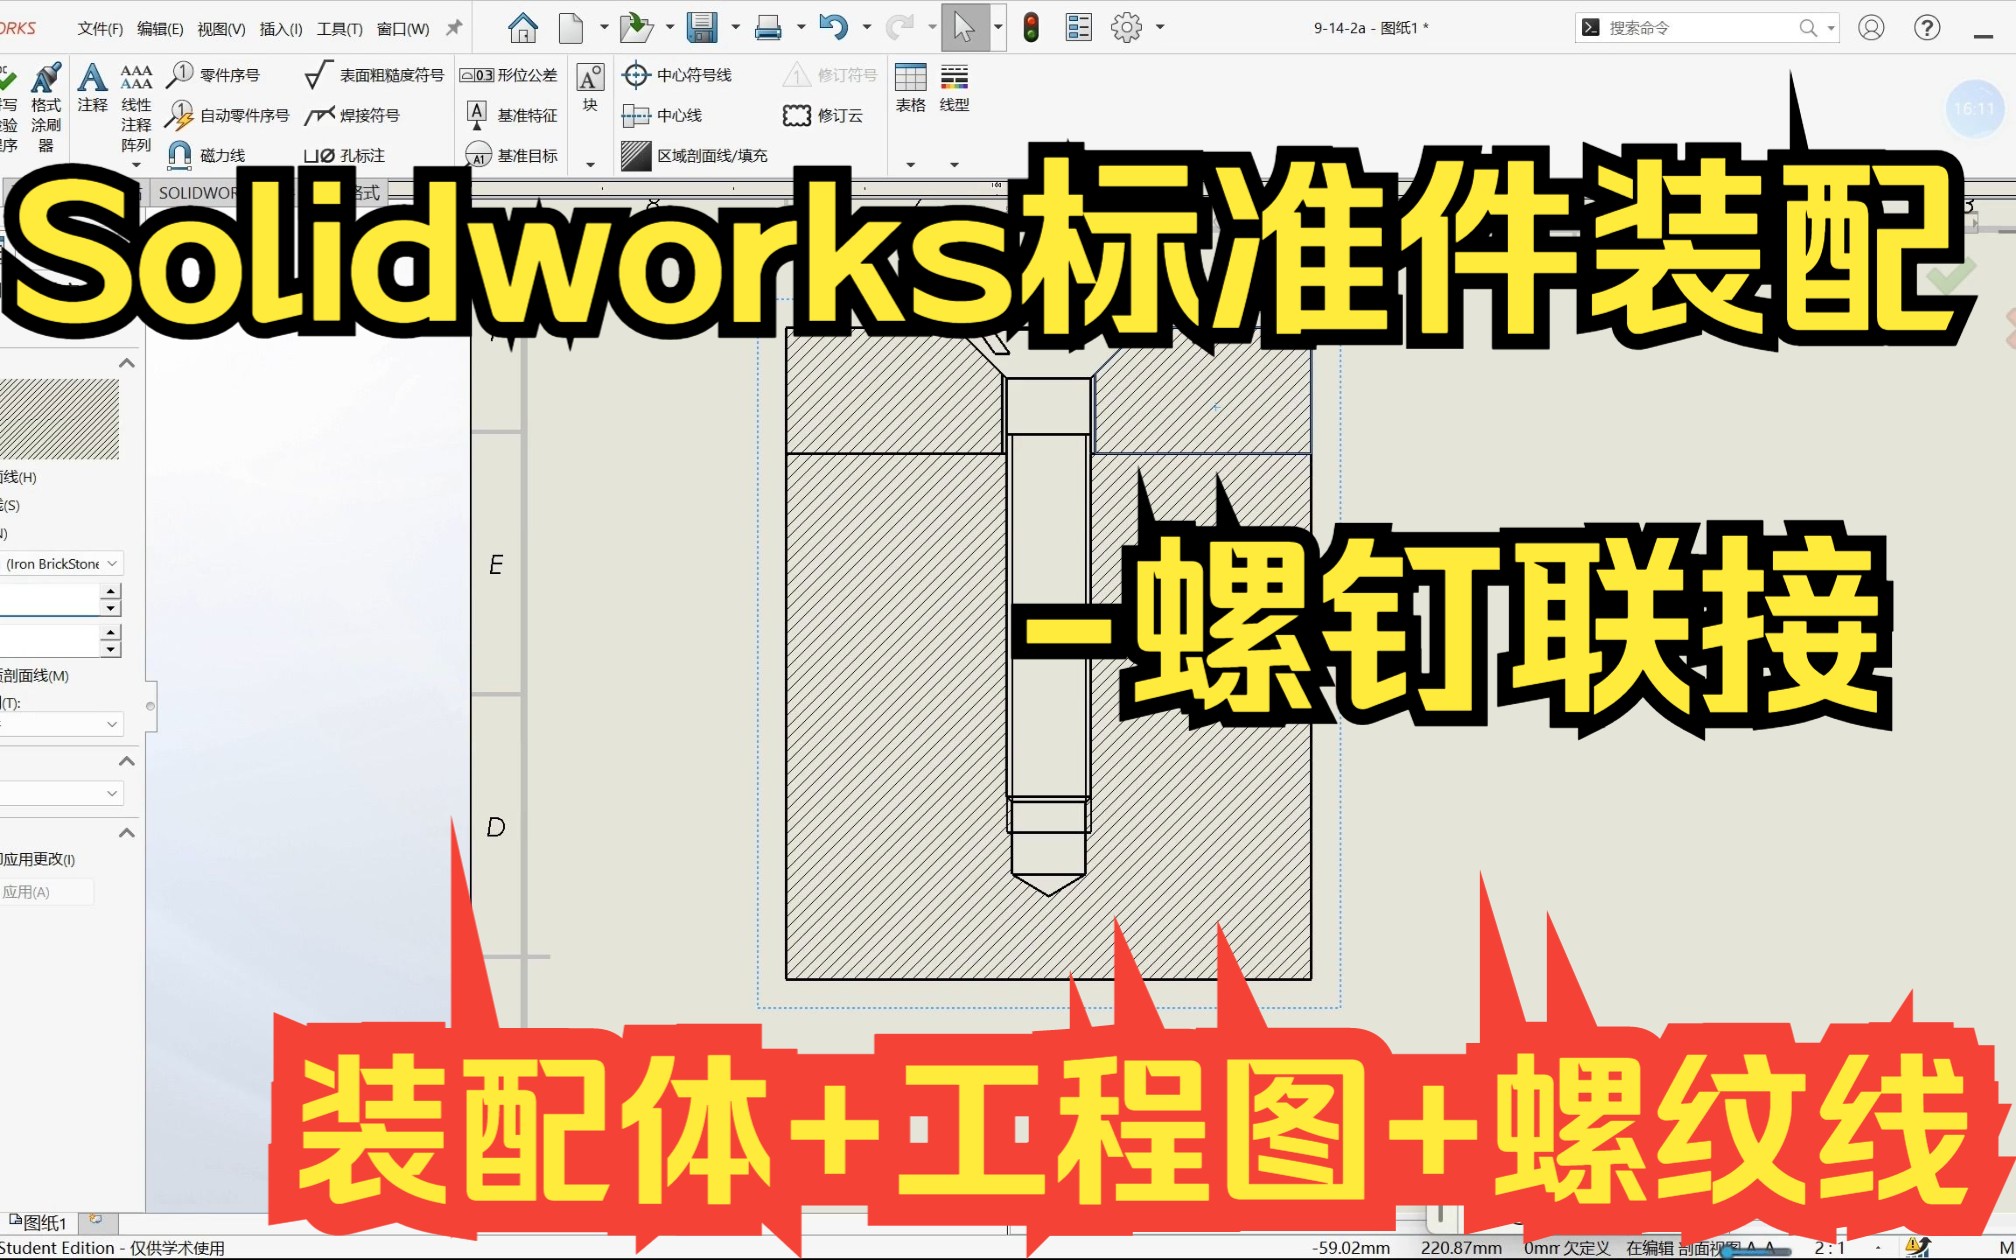Viewport: 2016px width, 1260px height.
Task: Insert a 形位公差 geometric tolerance
Action: coord(509,74)
